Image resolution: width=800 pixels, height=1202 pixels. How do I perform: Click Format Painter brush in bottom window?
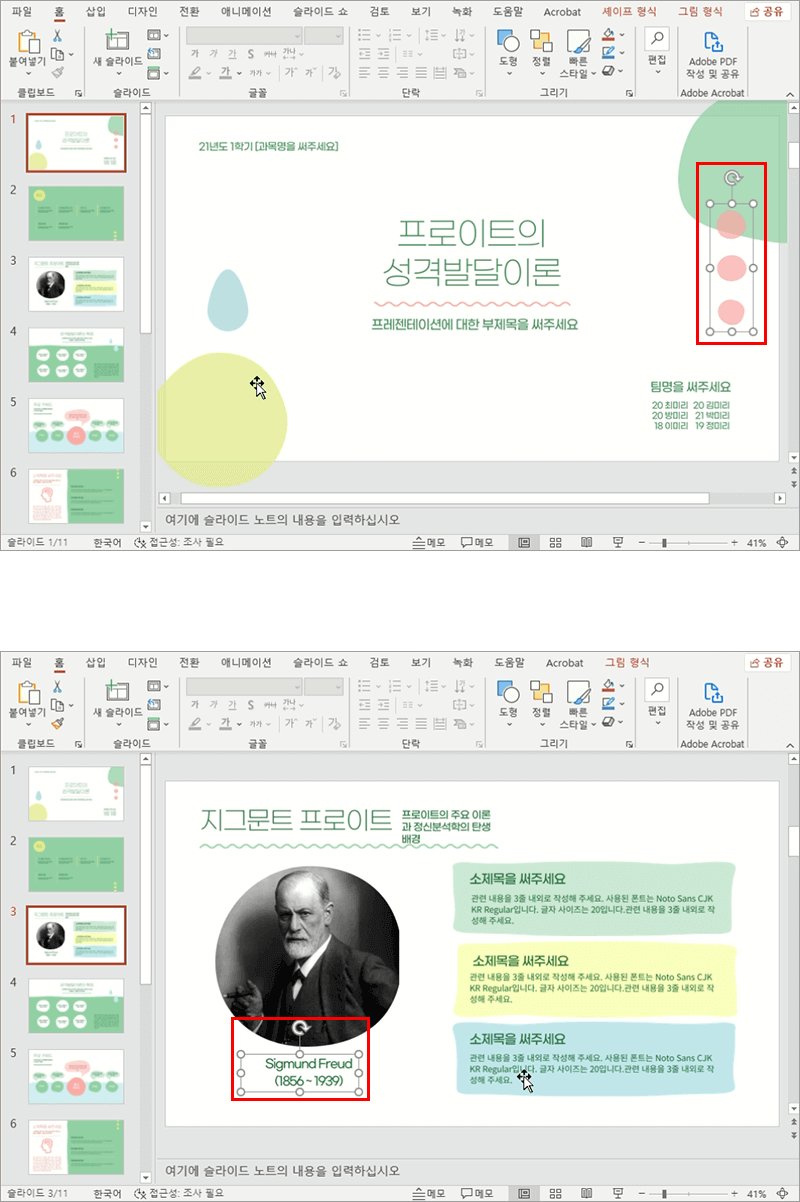point(57,723)
